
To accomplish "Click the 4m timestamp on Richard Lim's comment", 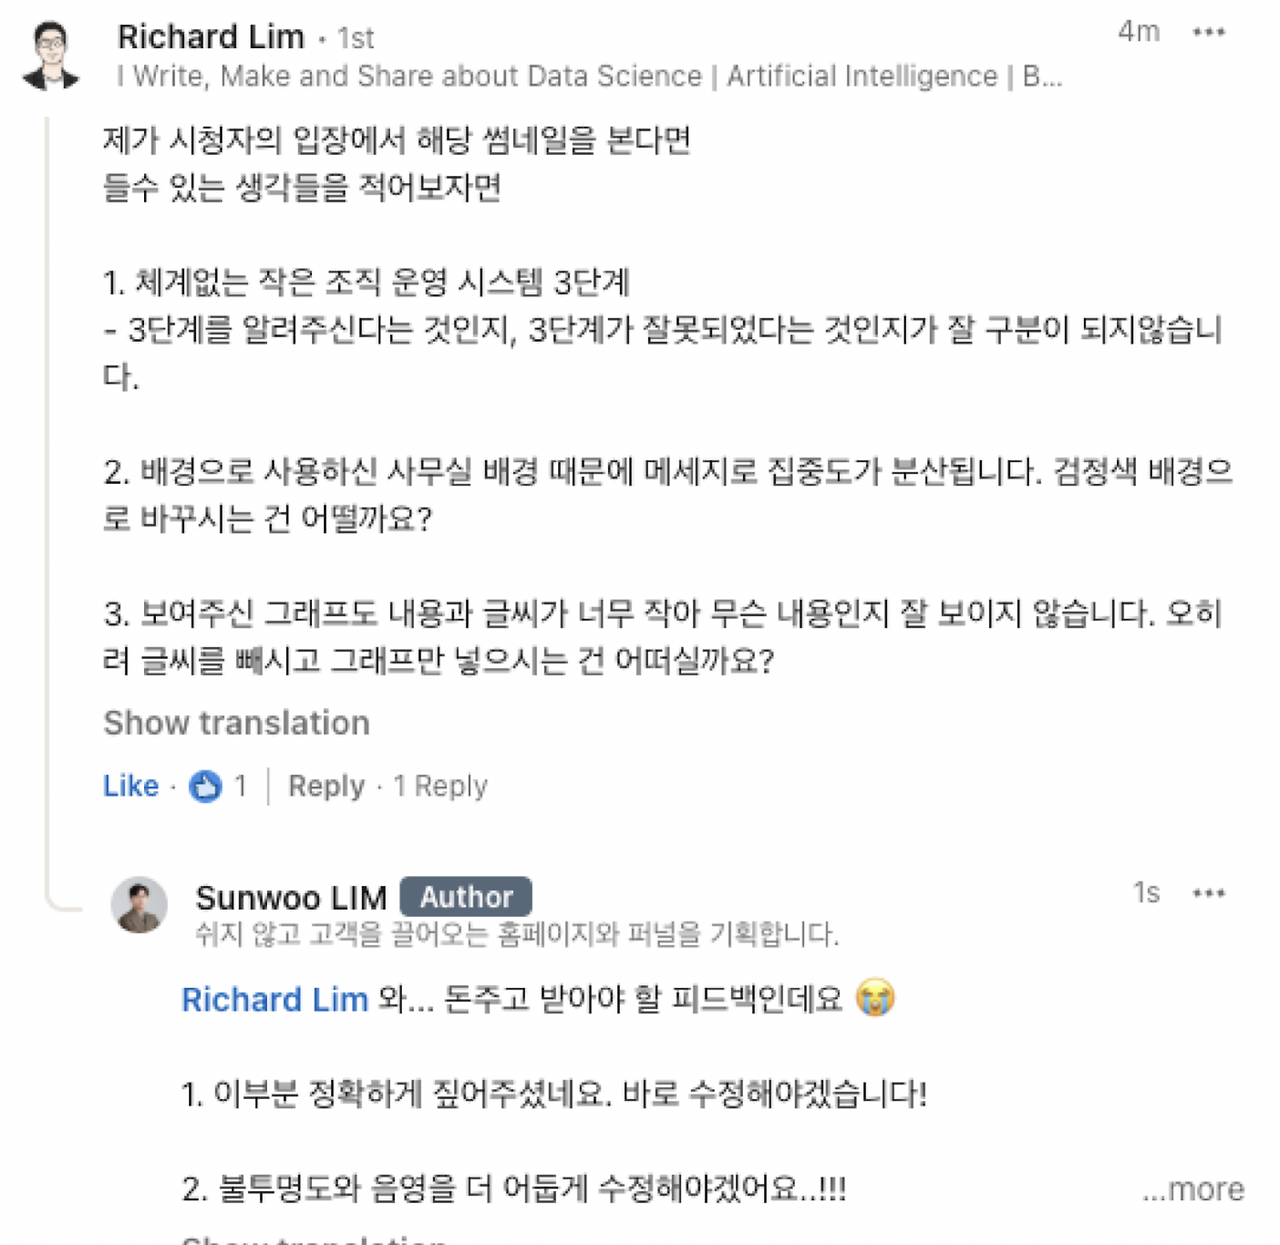I will click(1138, 32).
